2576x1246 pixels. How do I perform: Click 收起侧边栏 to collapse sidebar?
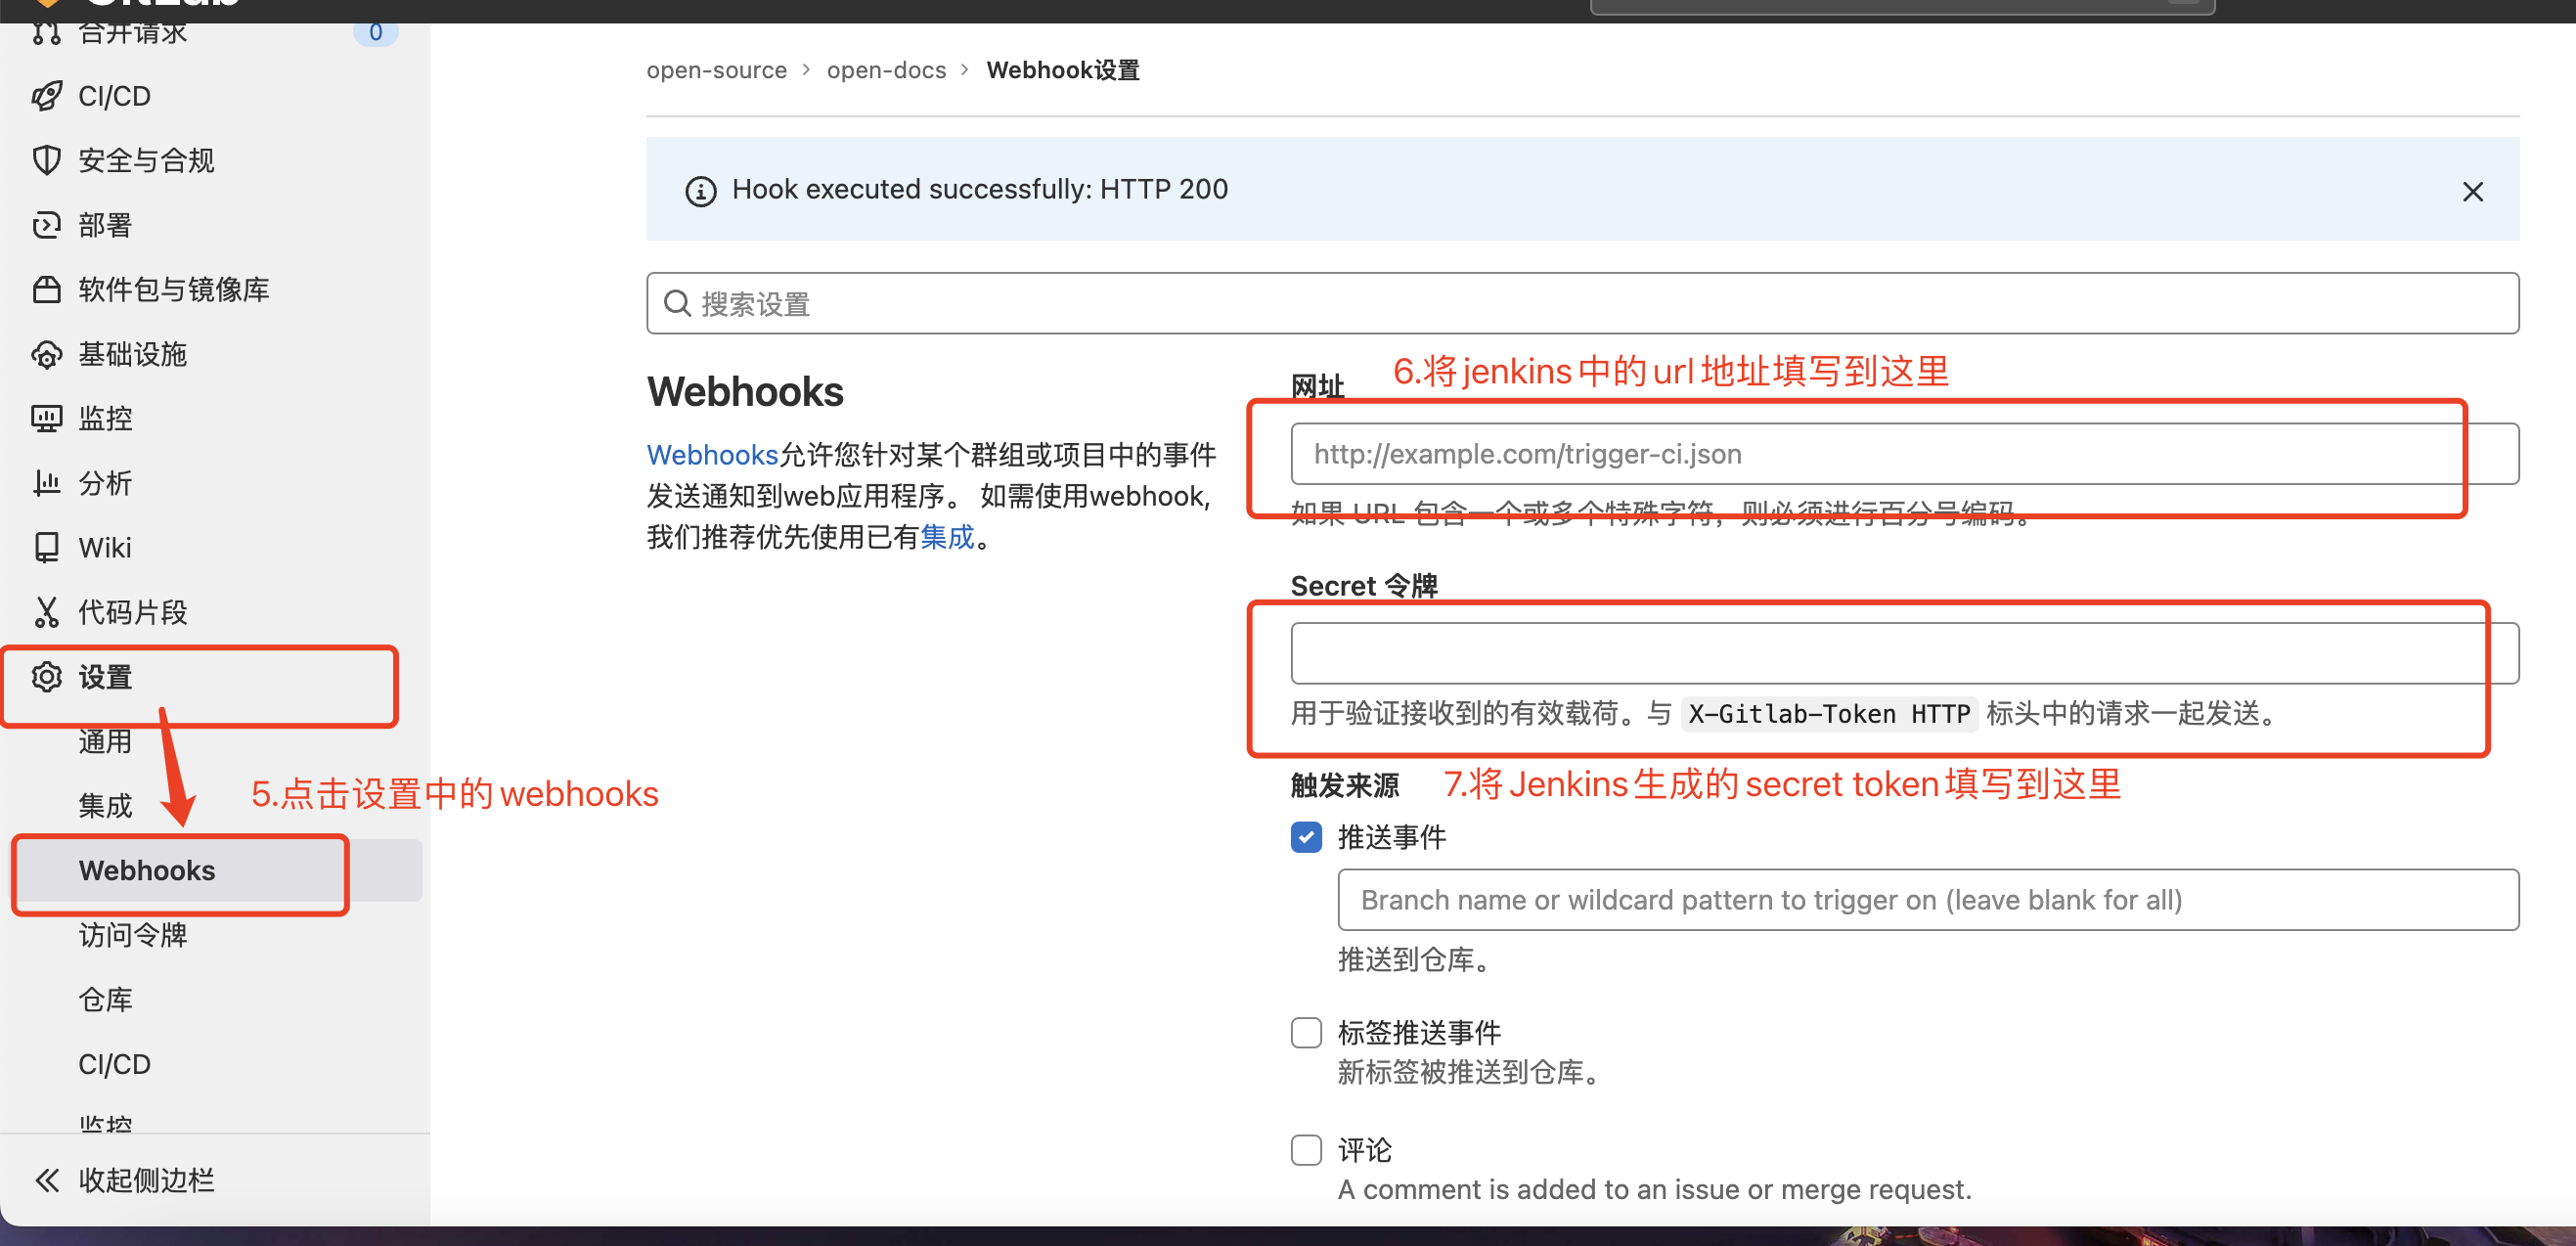point(146,1180)
